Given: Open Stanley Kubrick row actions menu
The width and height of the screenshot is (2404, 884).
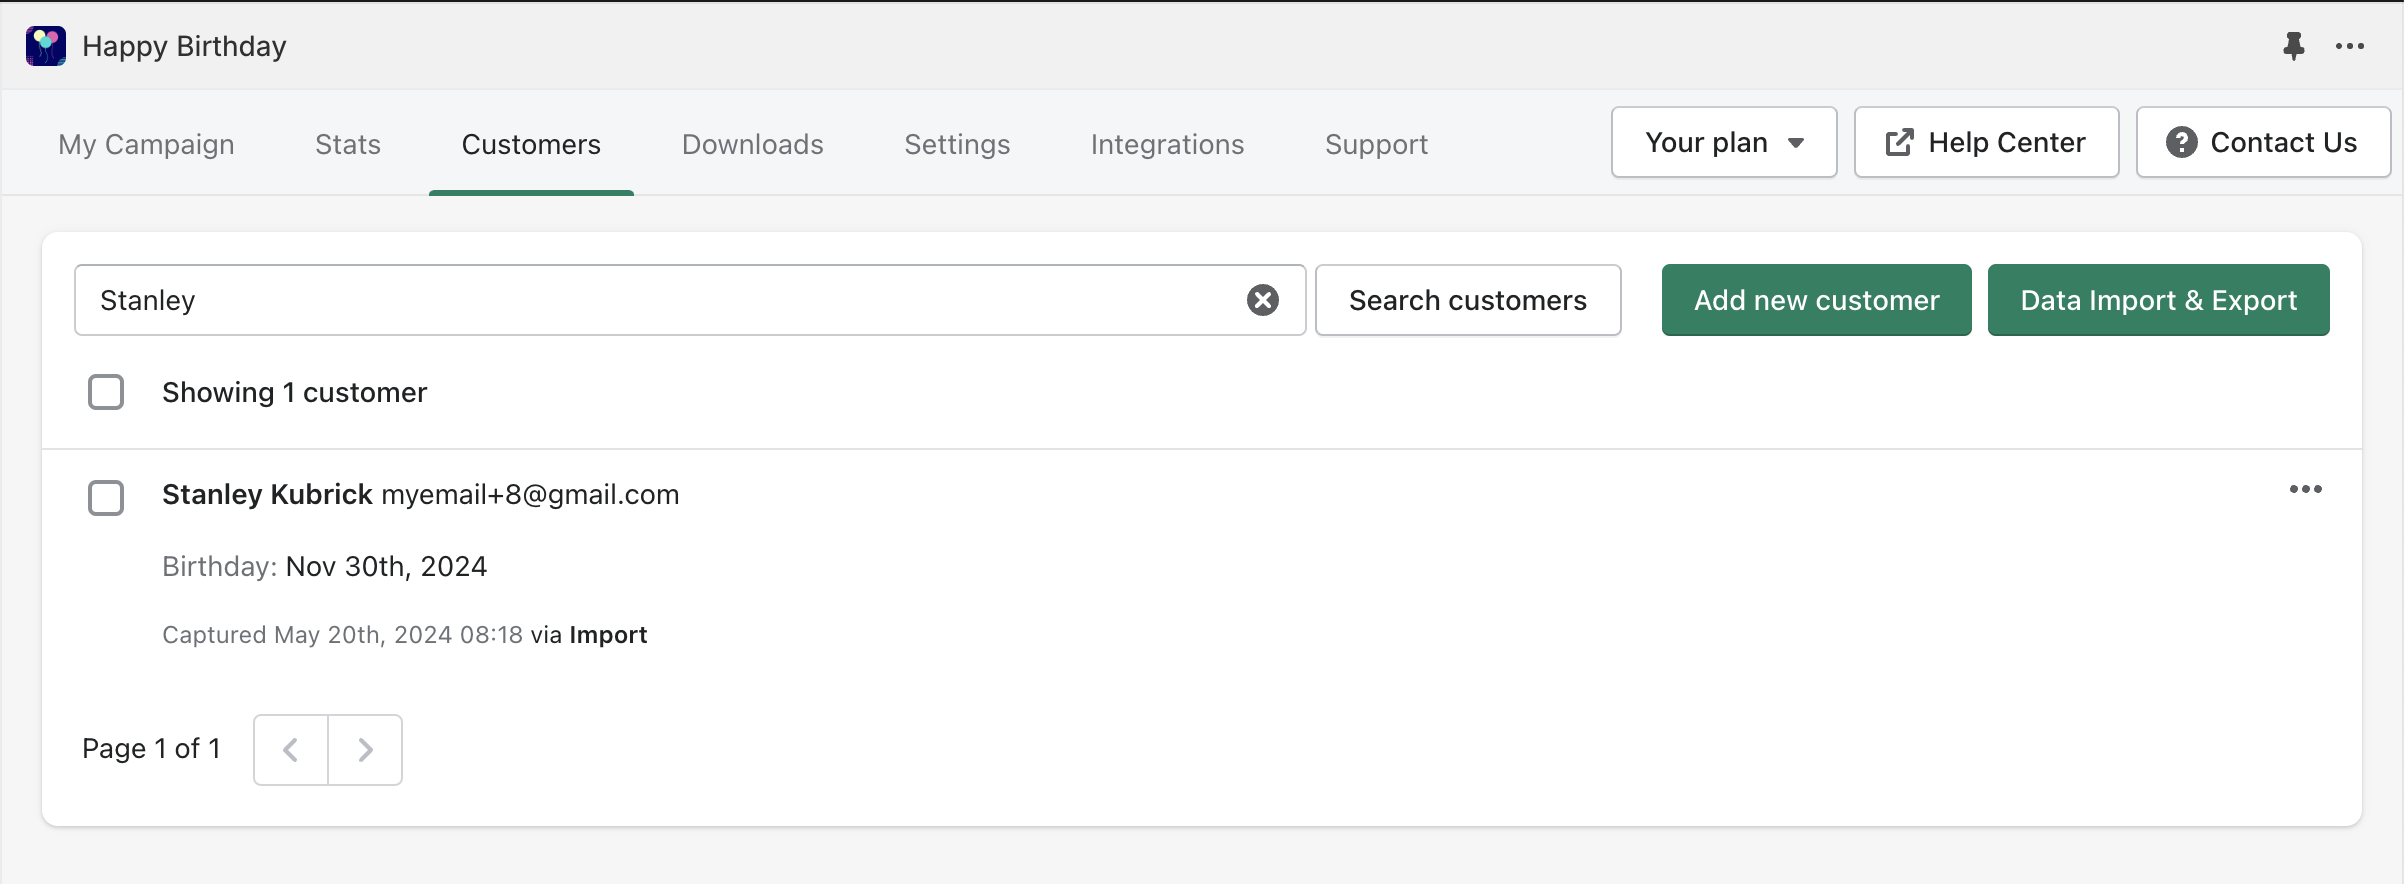Looking at the screenshot, I should (x=2306, y=489).
